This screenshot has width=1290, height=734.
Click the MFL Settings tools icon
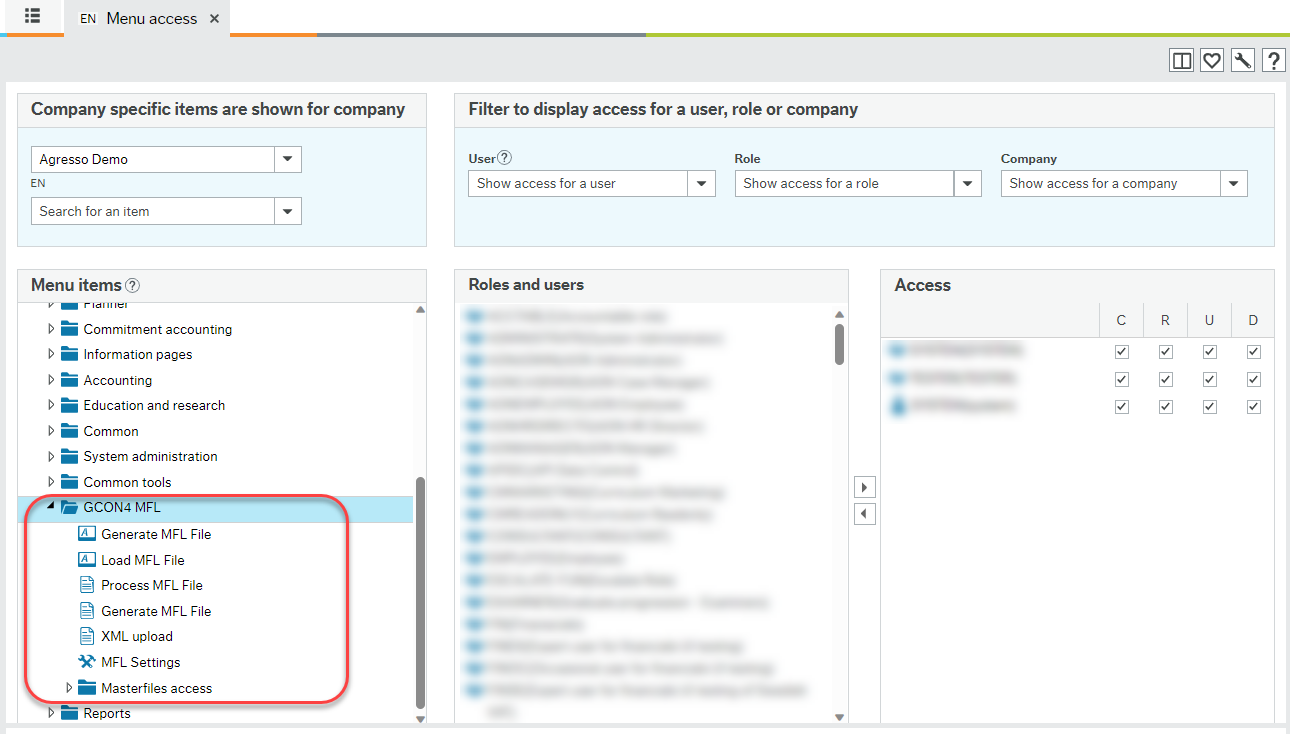pos(86,662)
